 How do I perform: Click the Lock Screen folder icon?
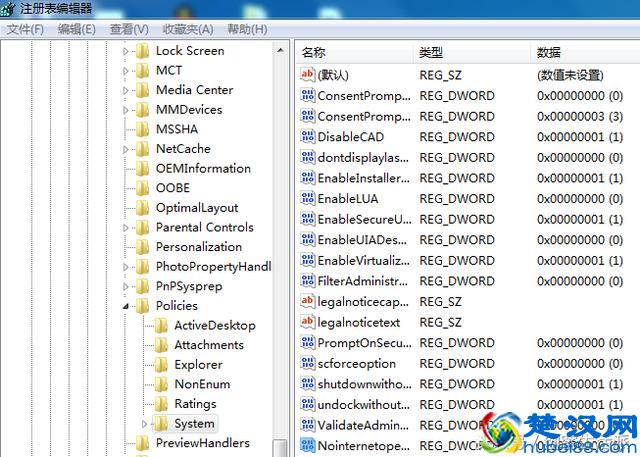(142, 51)
